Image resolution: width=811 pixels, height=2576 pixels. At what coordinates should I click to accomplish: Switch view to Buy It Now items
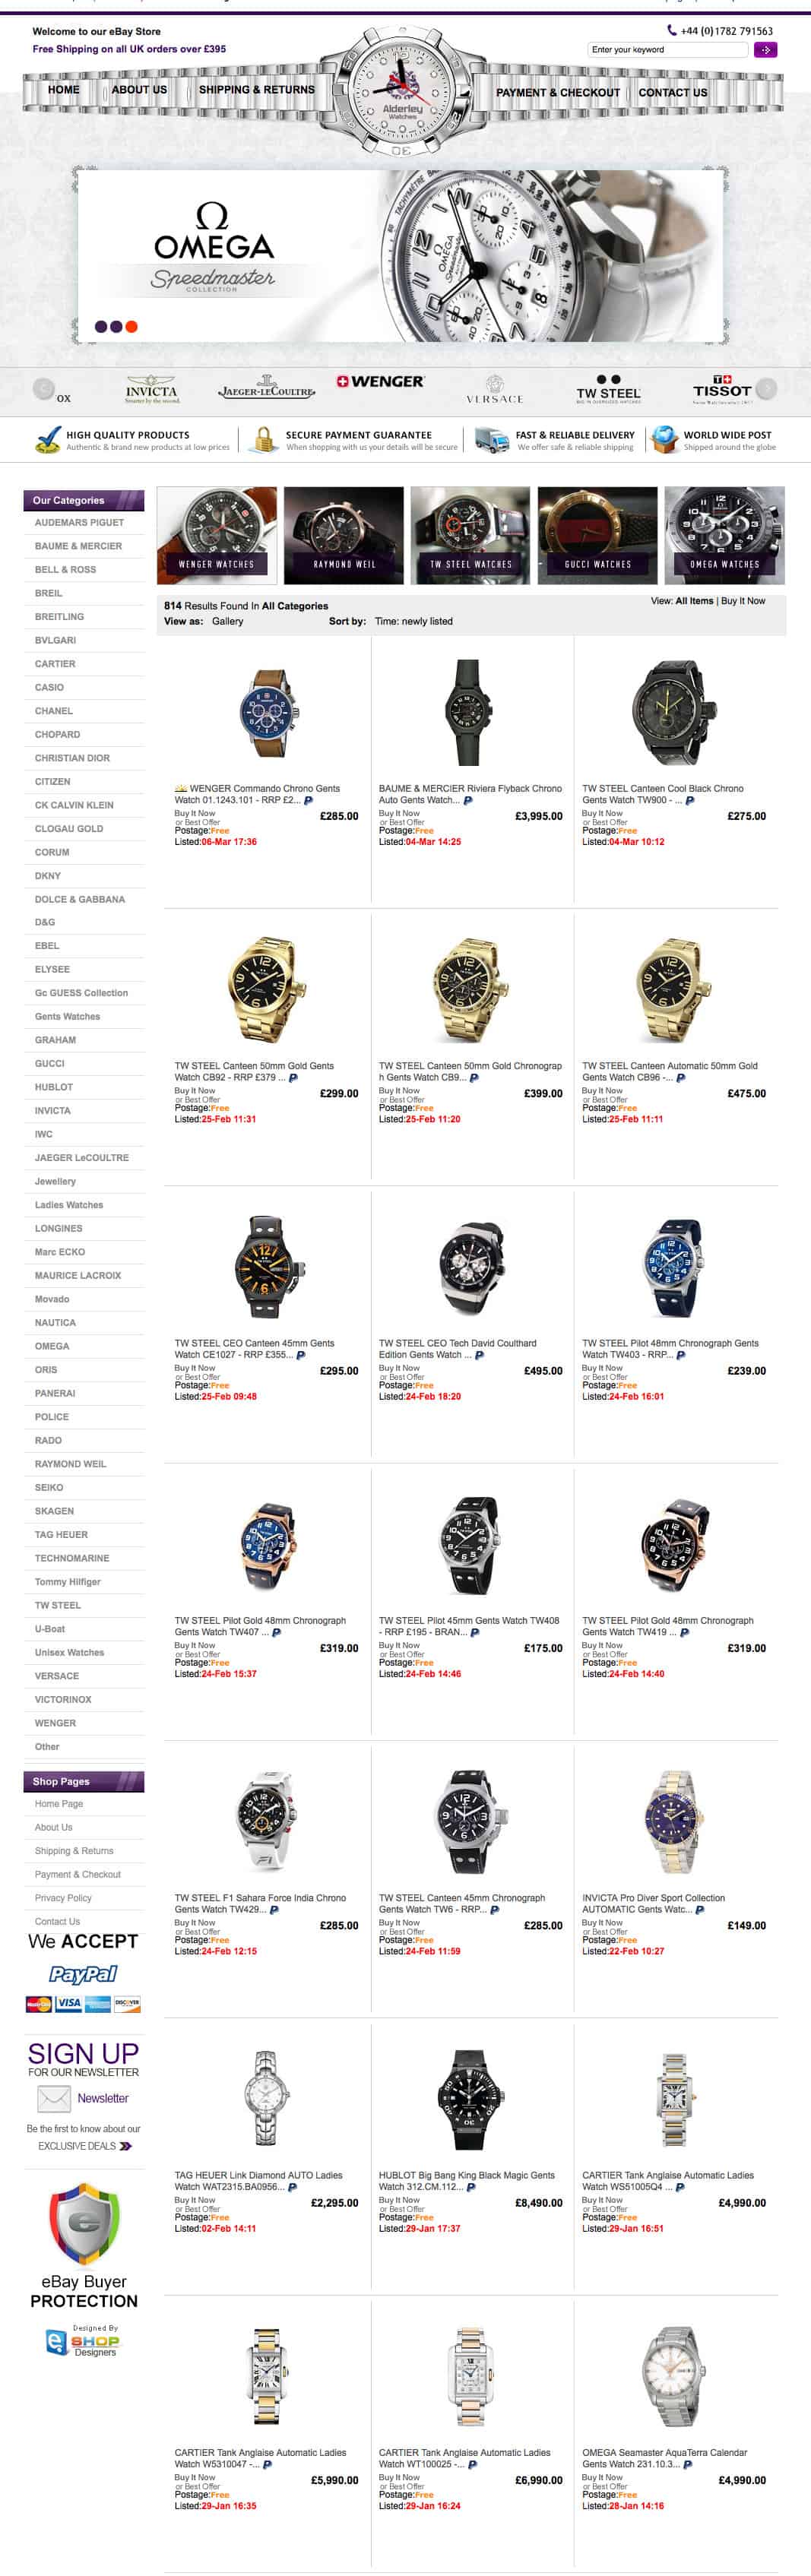click(743, 601)
